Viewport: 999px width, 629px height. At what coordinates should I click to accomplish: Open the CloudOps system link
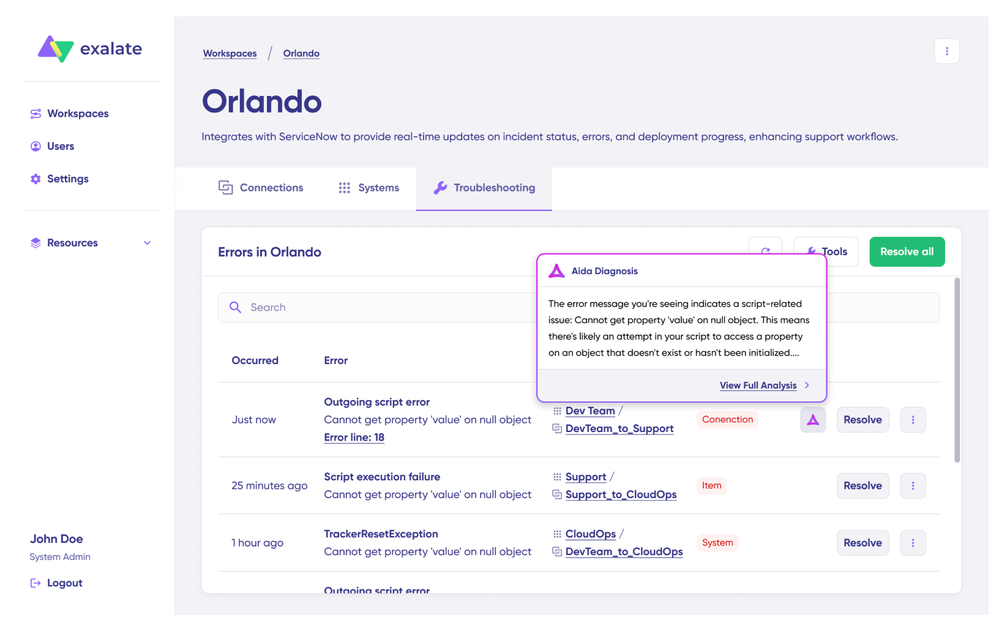pos(591,534)
